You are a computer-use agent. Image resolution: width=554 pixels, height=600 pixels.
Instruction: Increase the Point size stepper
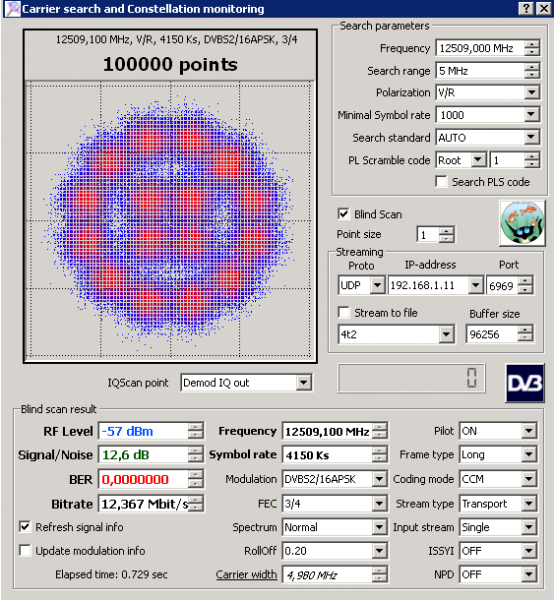(446, 231)
